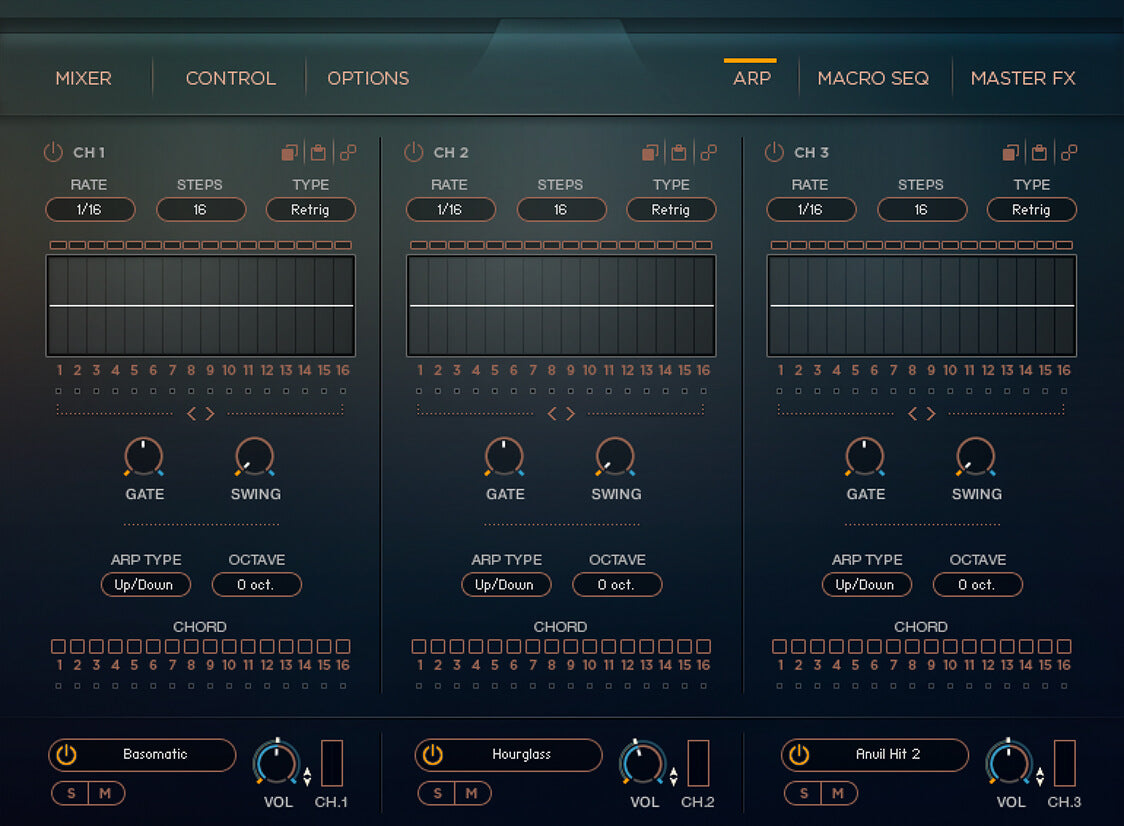Viewport: 1124px width, 826px height.
Task: Toggle power for the Basomatic sound slot
Action: coord(66,755)
